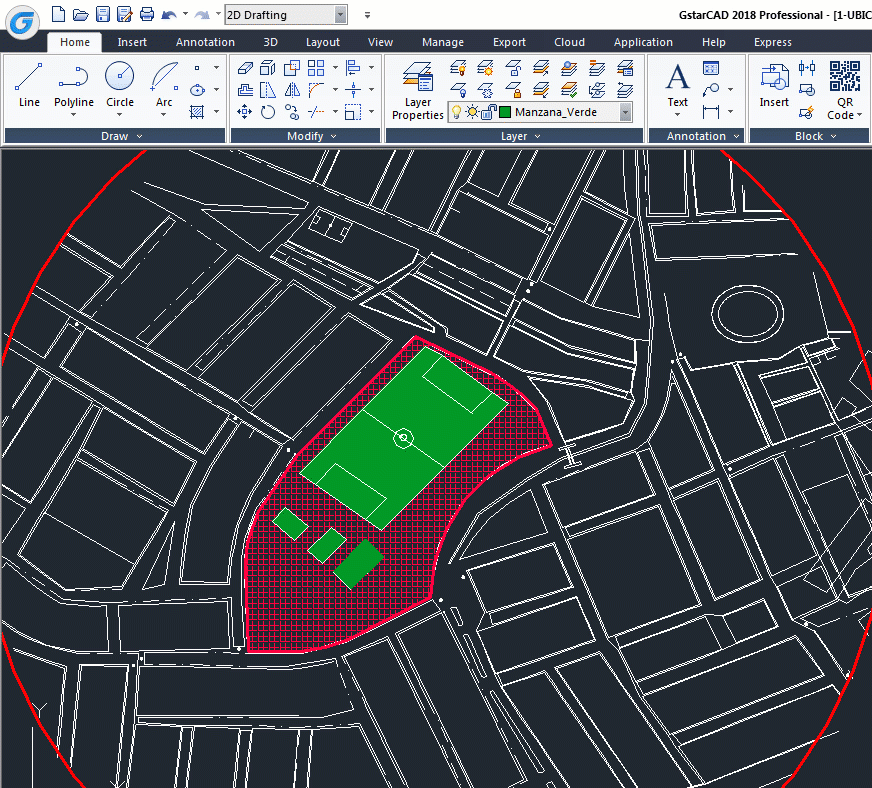This screenshot has height=788, width=872.
Task: Open the 3D ribbon tab
Action: pos(270,42)
